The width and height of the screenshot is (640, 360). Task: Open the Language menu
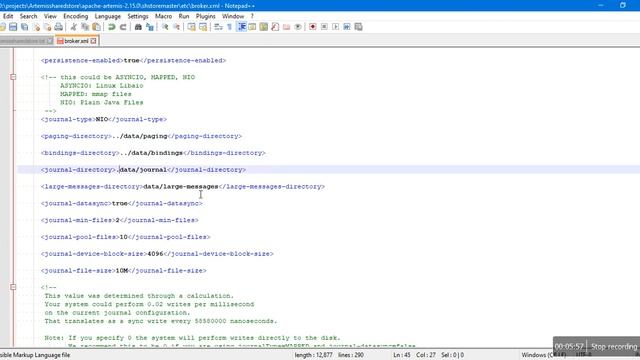[x=108, y=16]
